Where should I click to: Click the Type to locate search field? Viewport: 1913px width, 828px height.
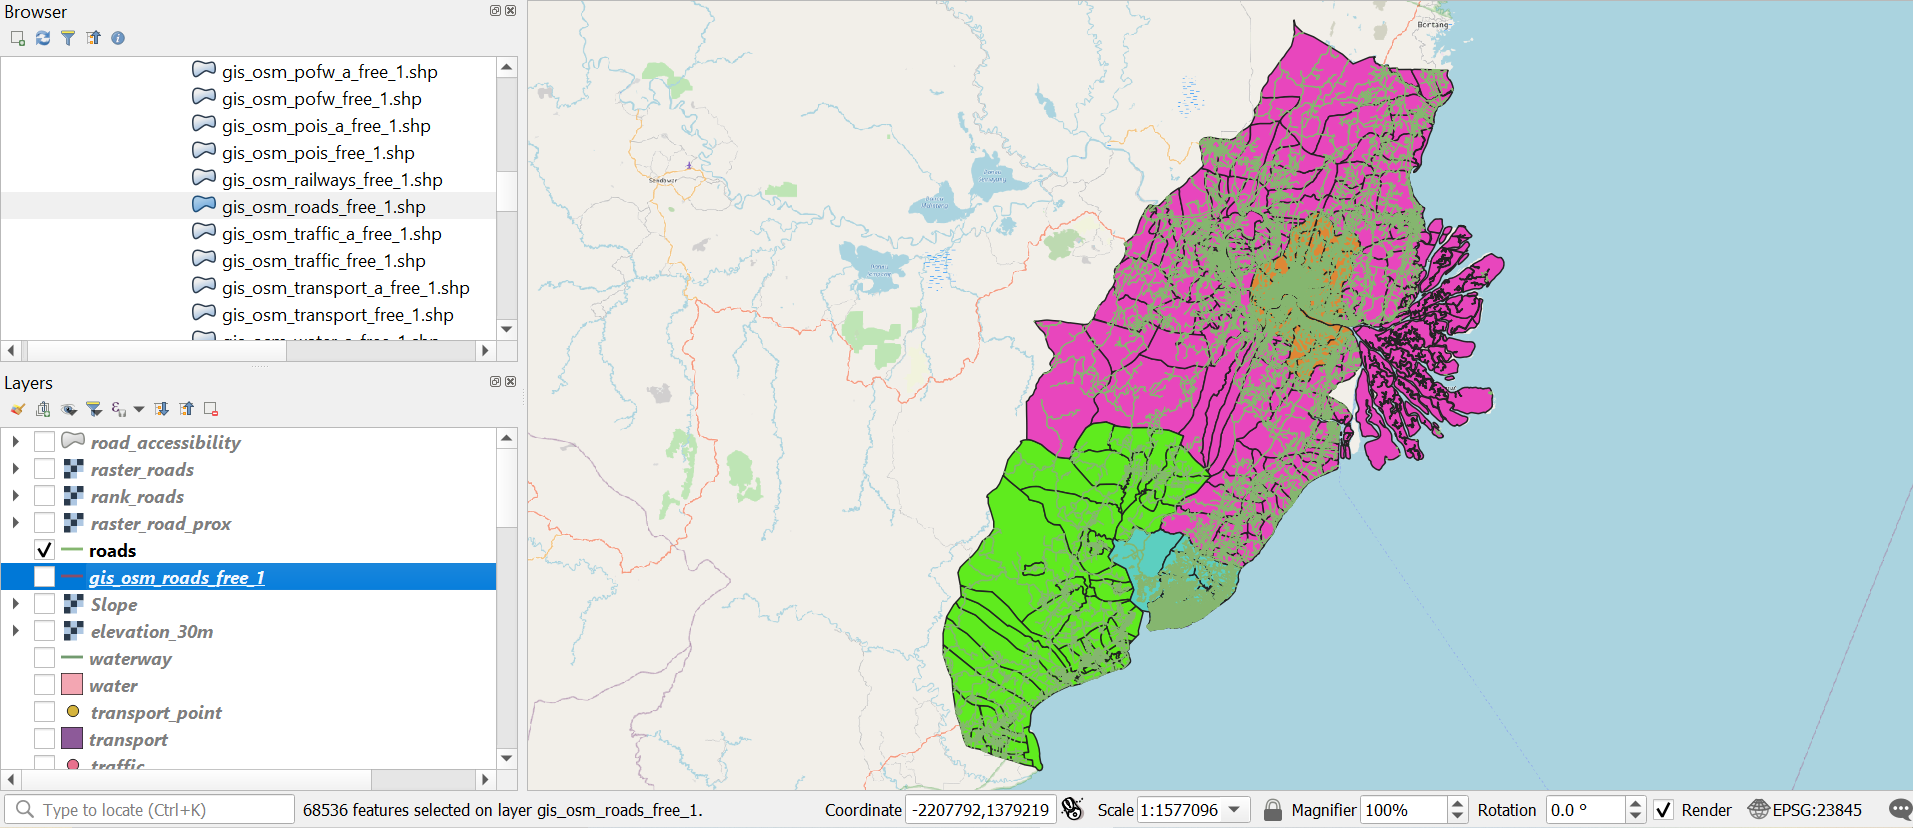(x=150, y=810)
